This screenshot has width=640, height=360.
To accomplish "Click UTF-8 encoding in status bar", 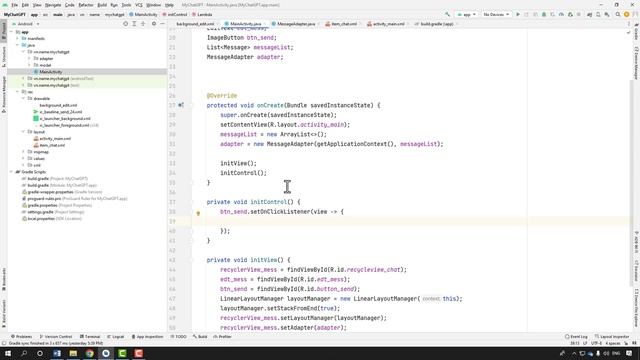I will pos(596,344).
